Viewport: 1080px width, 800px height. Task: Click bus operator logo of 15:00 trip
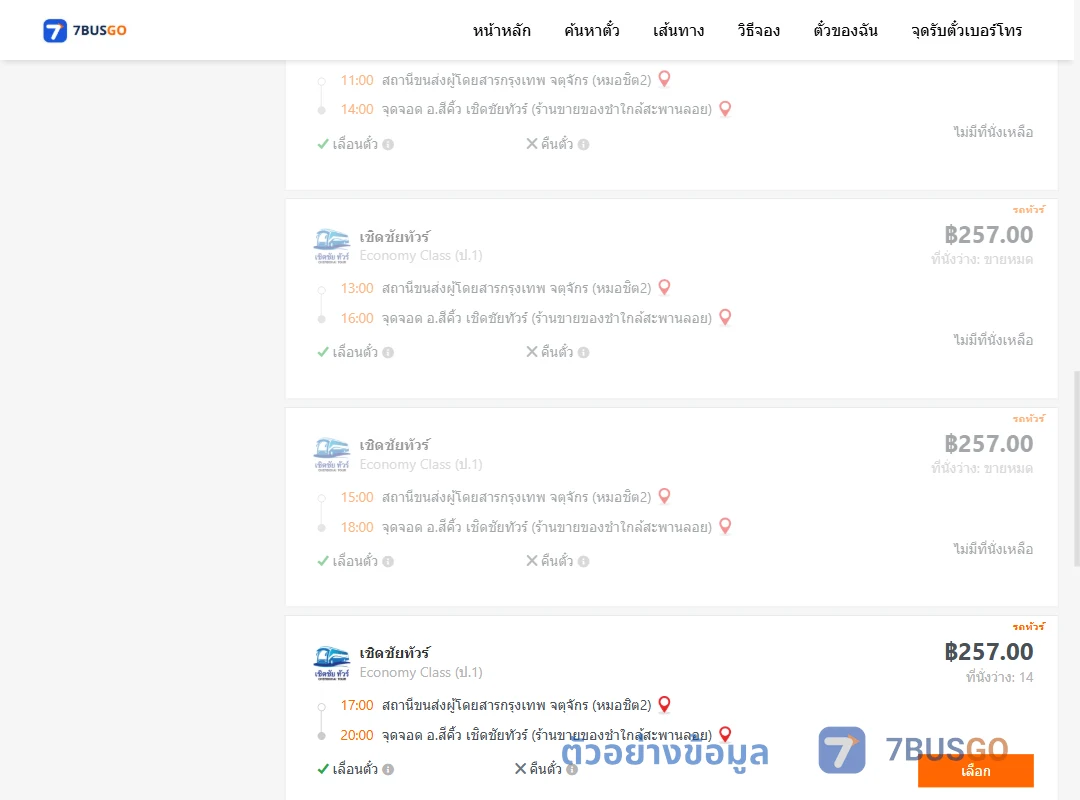click(x=332, y=455)
